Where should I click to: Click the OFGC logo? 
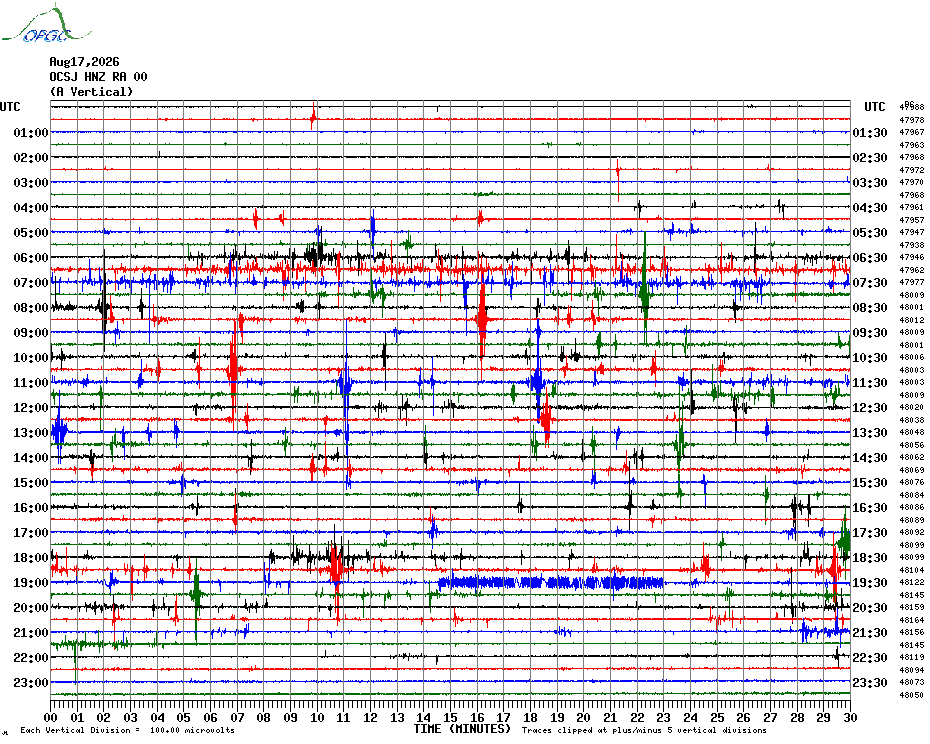pos(46,24)
